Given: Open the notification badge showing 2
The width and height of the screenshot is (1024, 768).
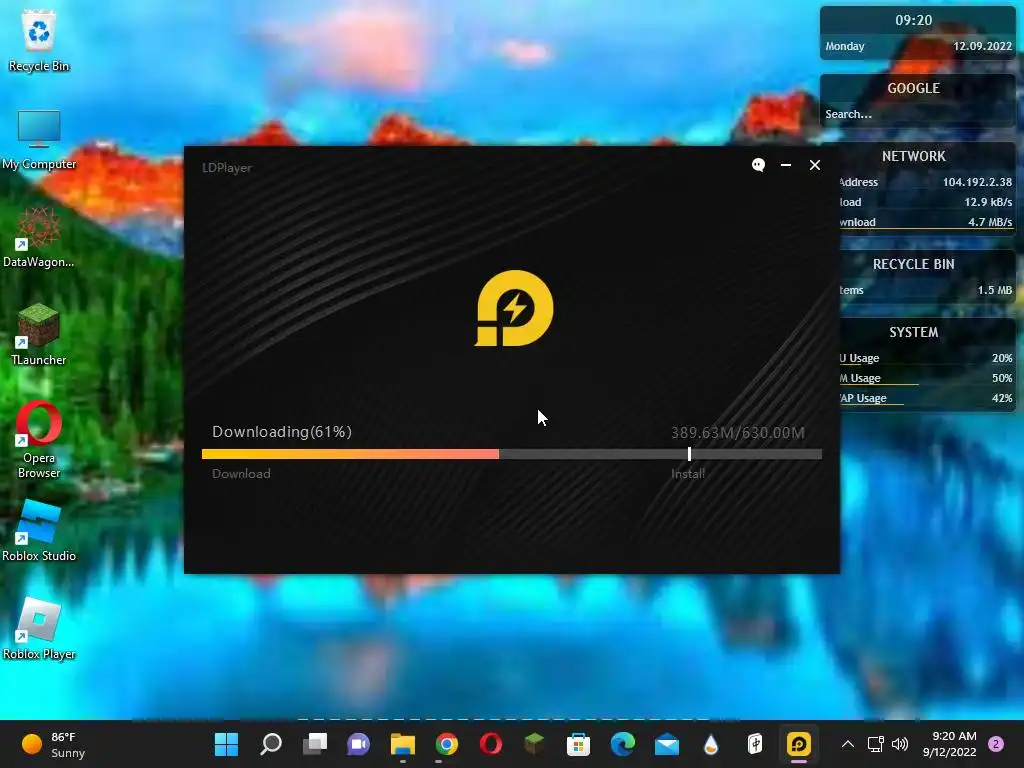Looking at the screenshot, I should 996,744.
